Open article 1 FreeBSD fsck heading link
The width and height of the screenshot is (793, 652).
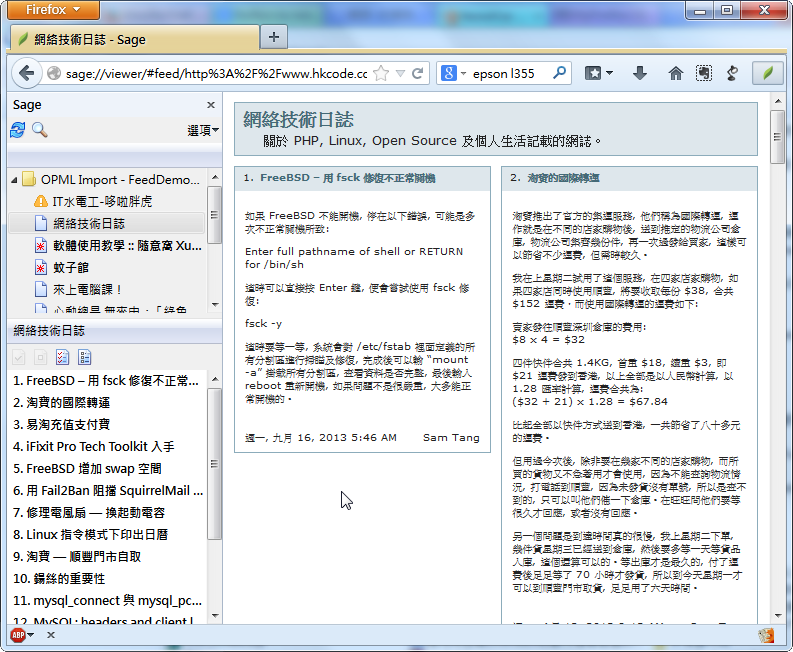coord(347,178)
